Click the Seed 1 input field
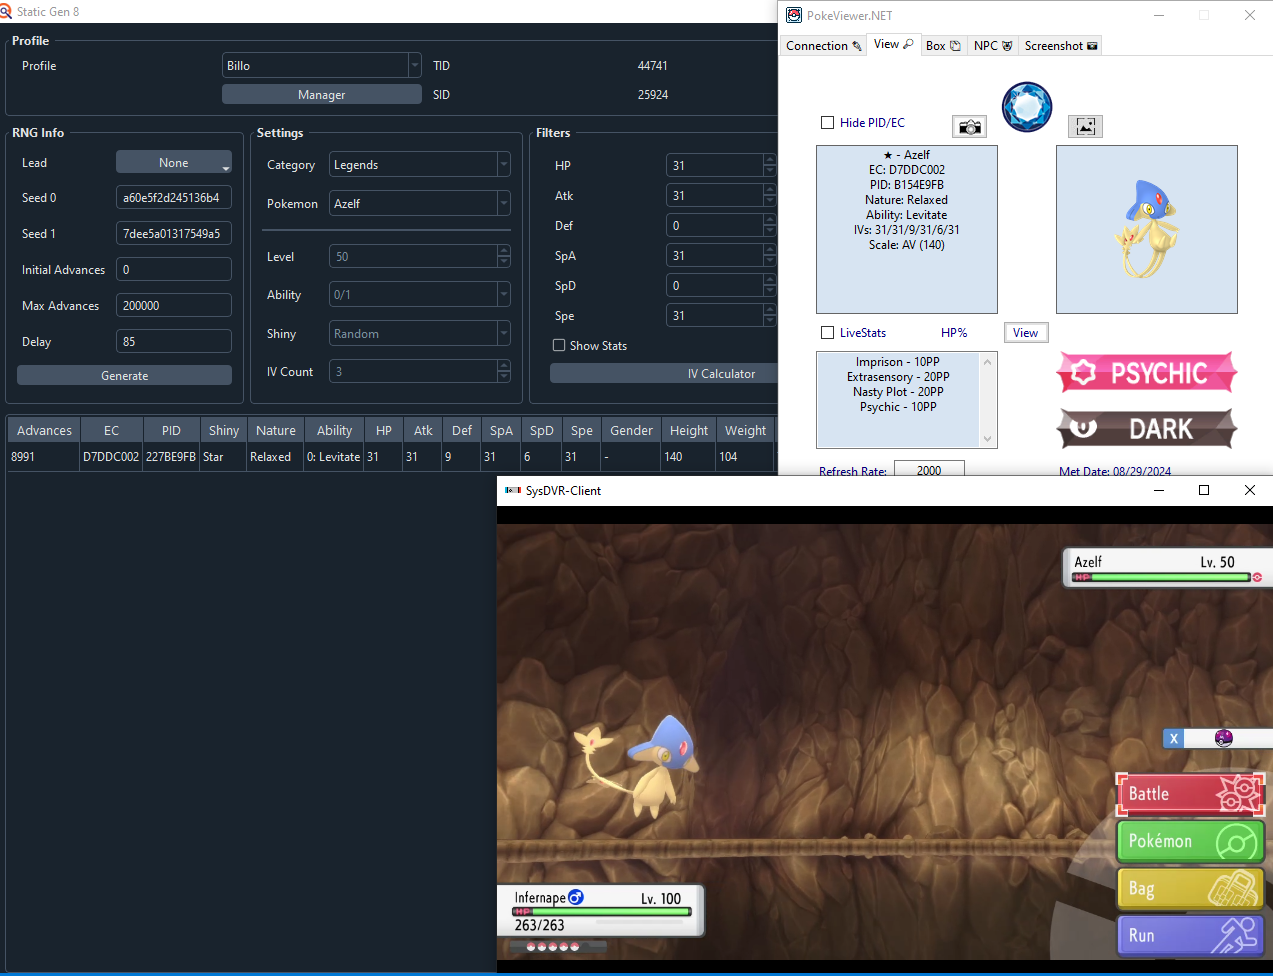Screen dimensions: 1273x976 coord(174,233)
